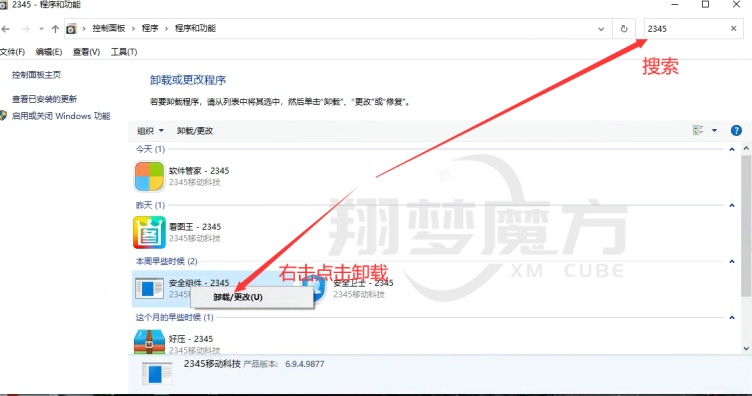752x396 pixels.
Task: Open 查看已安装的更新 link
Action: coord(44,99)
